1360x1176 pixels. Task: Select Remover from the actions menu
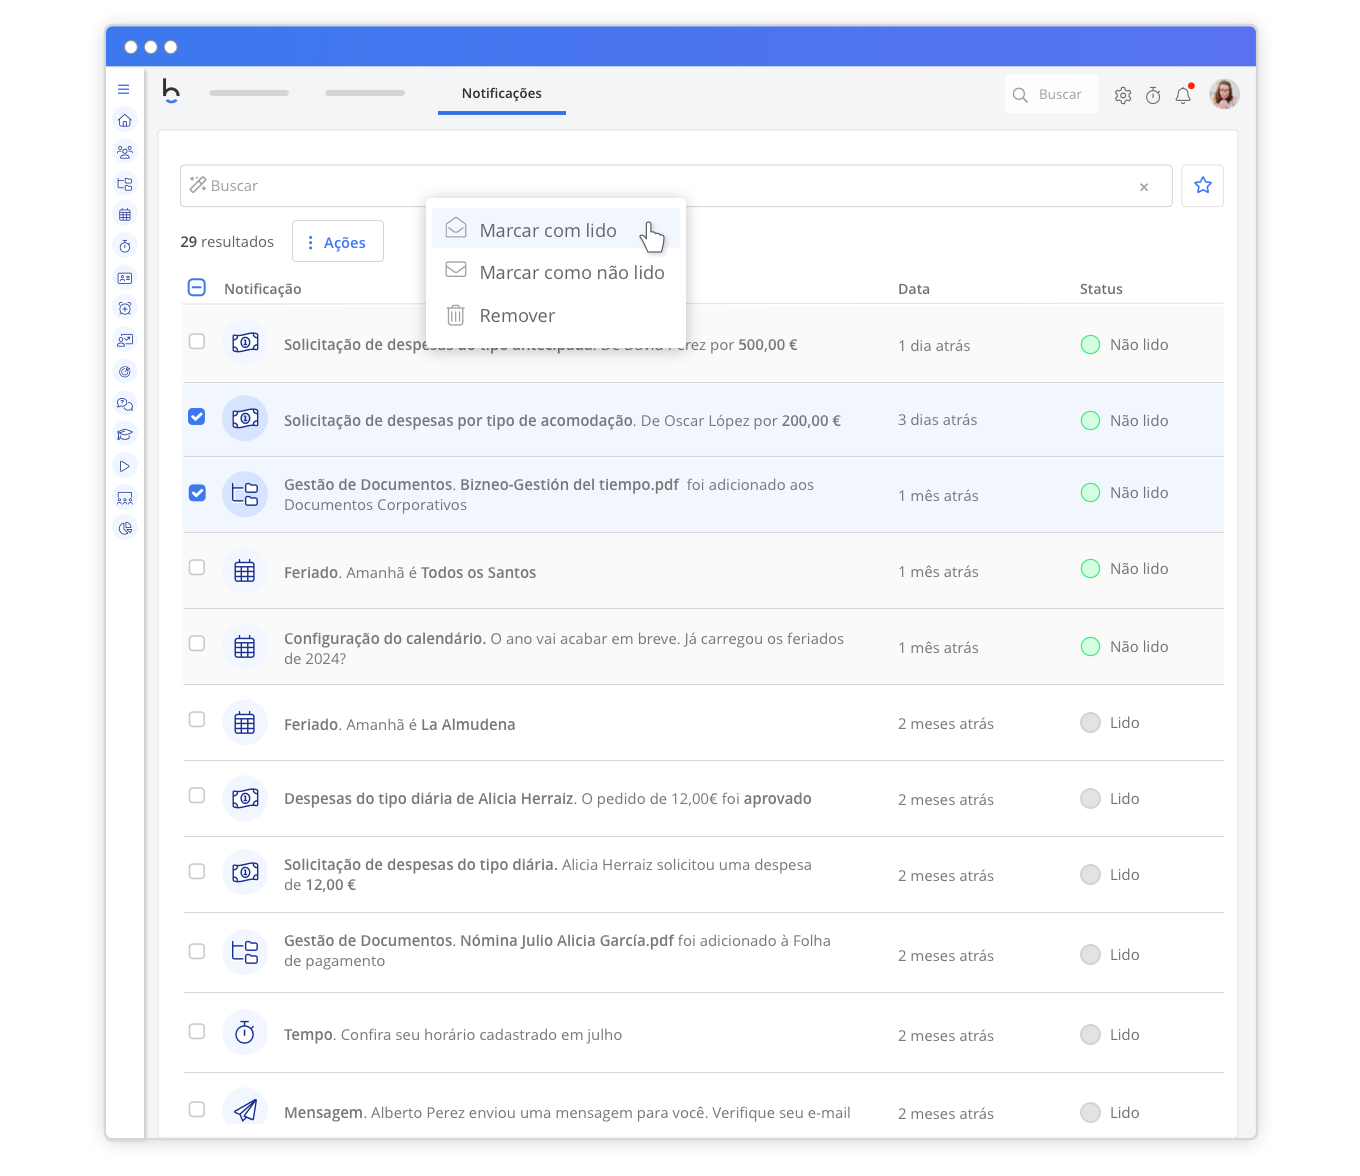pos(517,315)
